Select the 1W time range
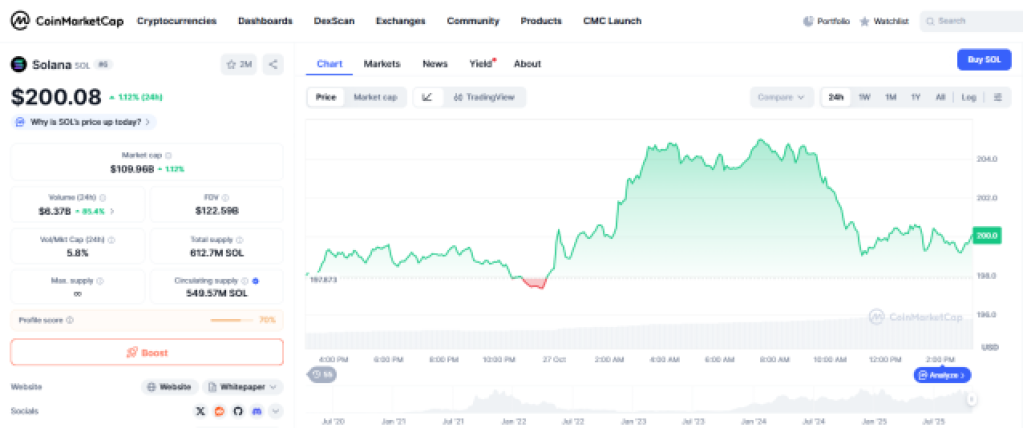The image size is (1023, 428). click(x=864, y=97)
